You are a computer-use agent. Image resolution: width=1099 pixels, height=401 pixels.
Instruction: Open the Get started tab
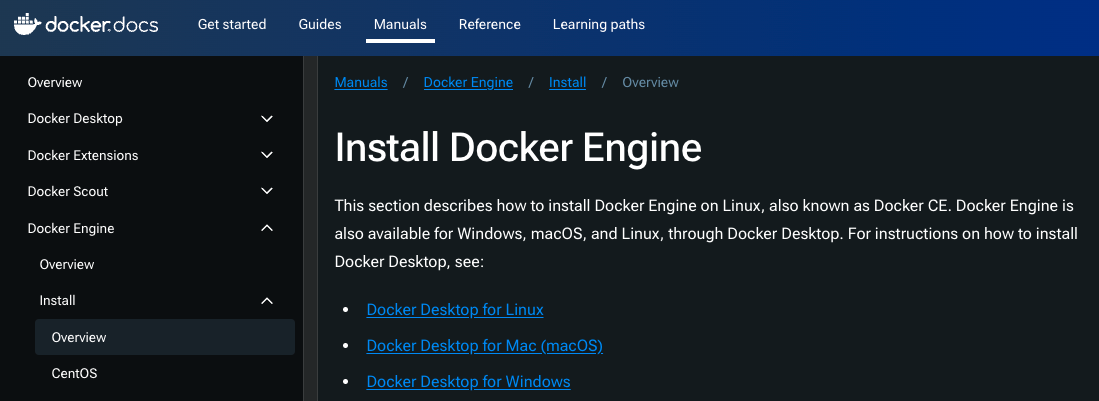click(x=232, y=25)
